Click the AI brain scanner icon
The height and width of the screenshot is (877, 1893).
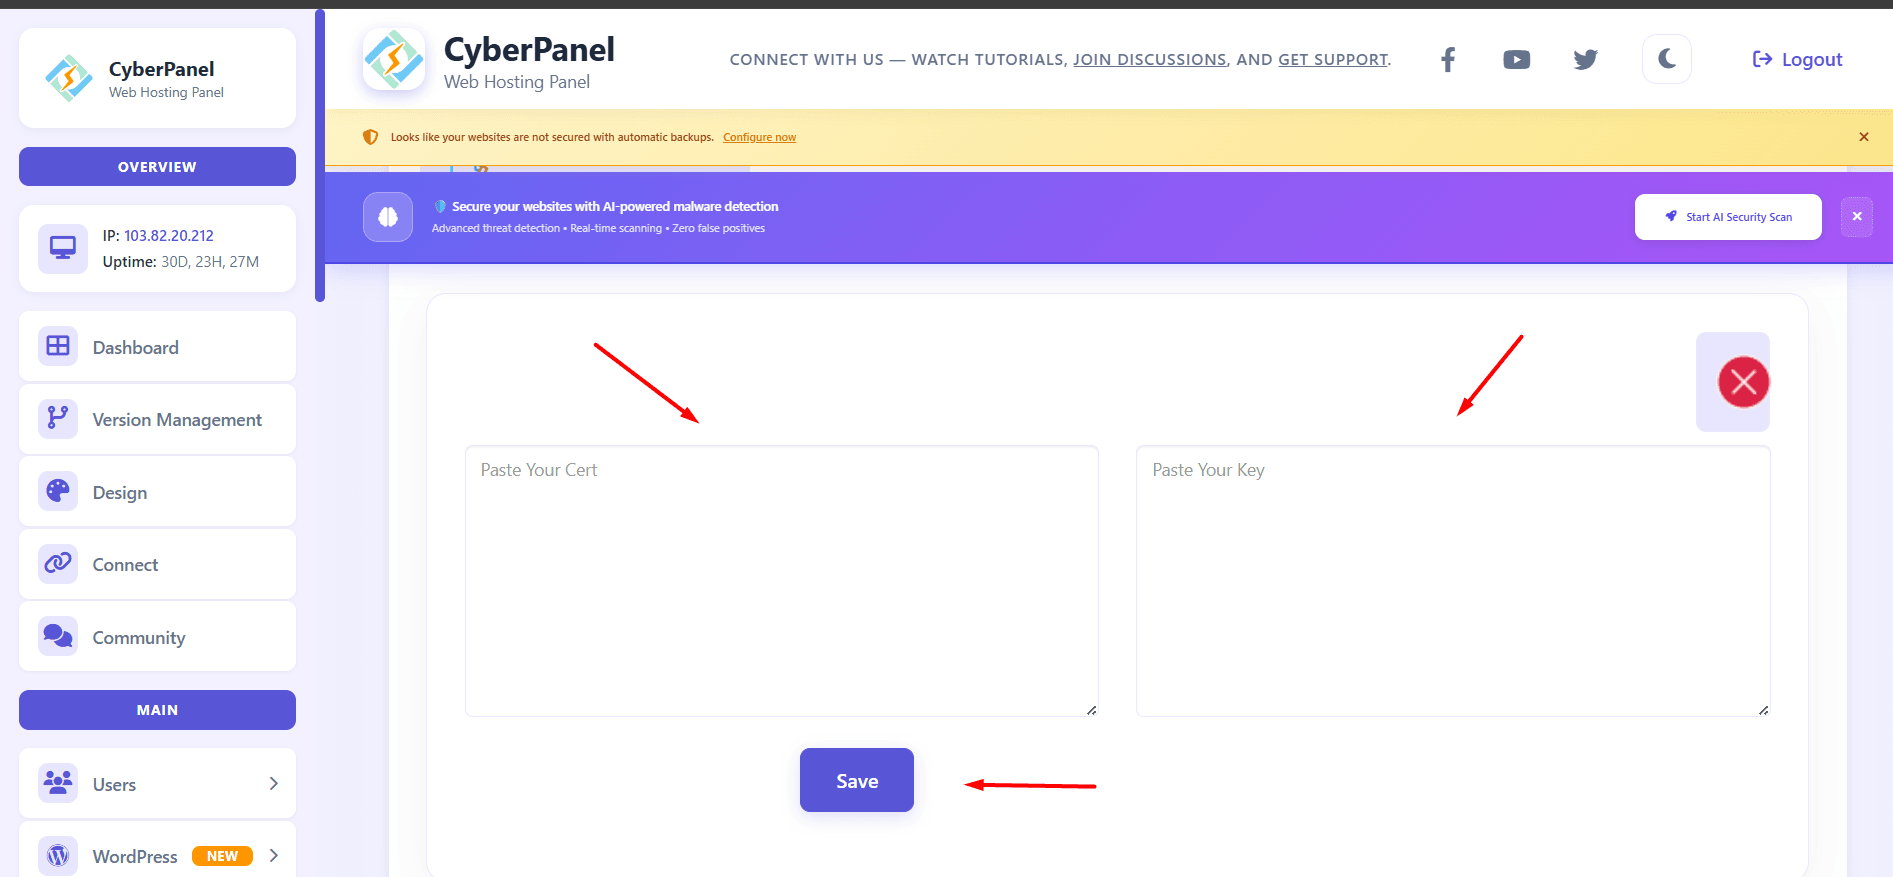tap(388, 217)
